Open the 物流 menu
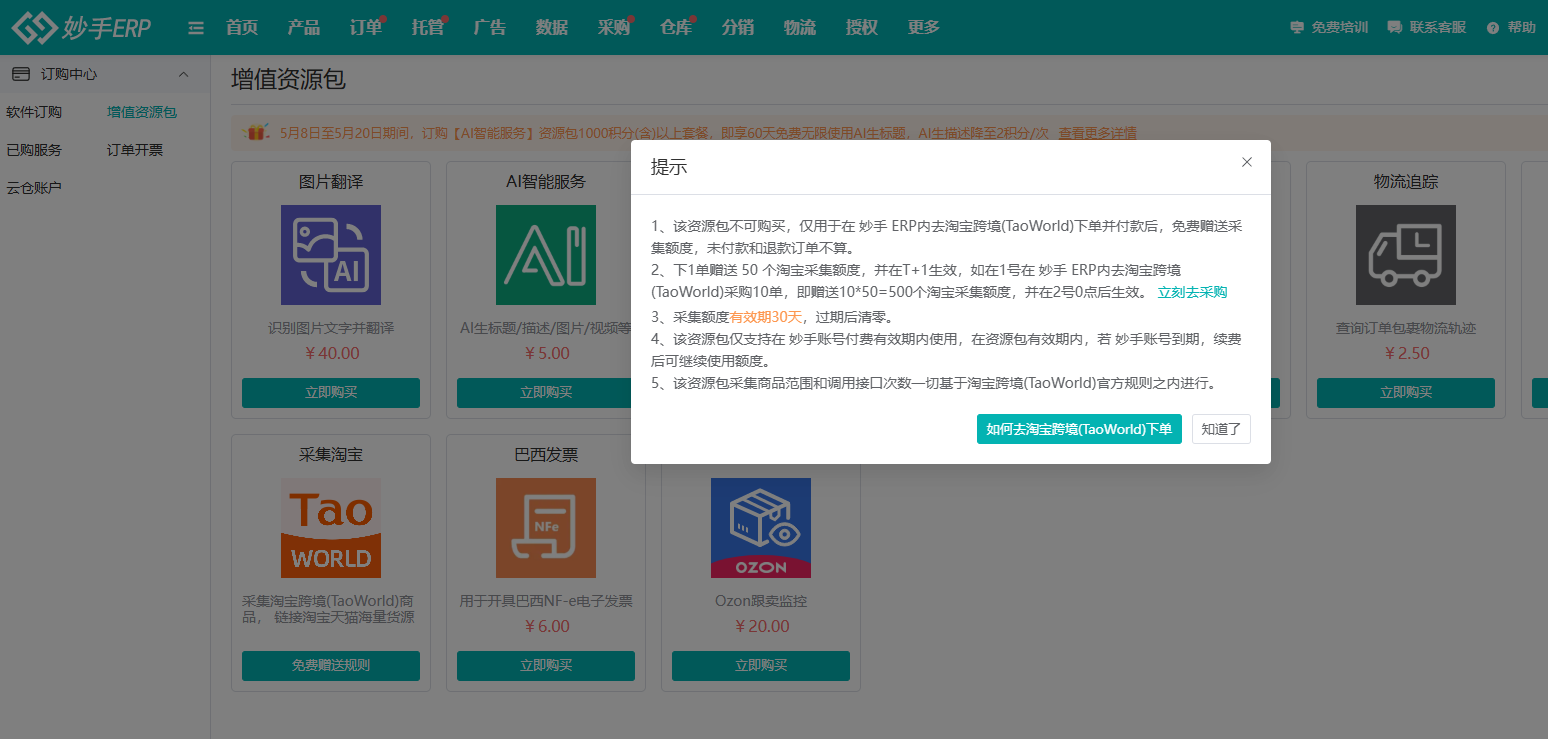This screenshot has height=739, width=1548. [800, 28]
